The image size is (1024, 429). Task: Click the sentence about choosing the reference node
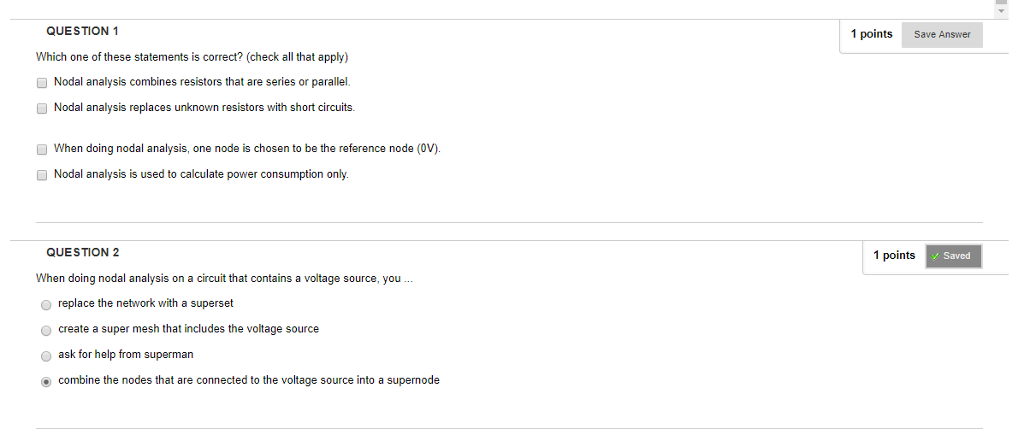(247, 148)
